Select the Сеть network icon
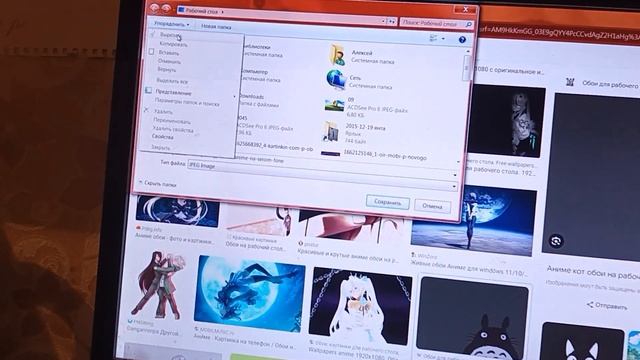640x360 pixels. [336, 80]
